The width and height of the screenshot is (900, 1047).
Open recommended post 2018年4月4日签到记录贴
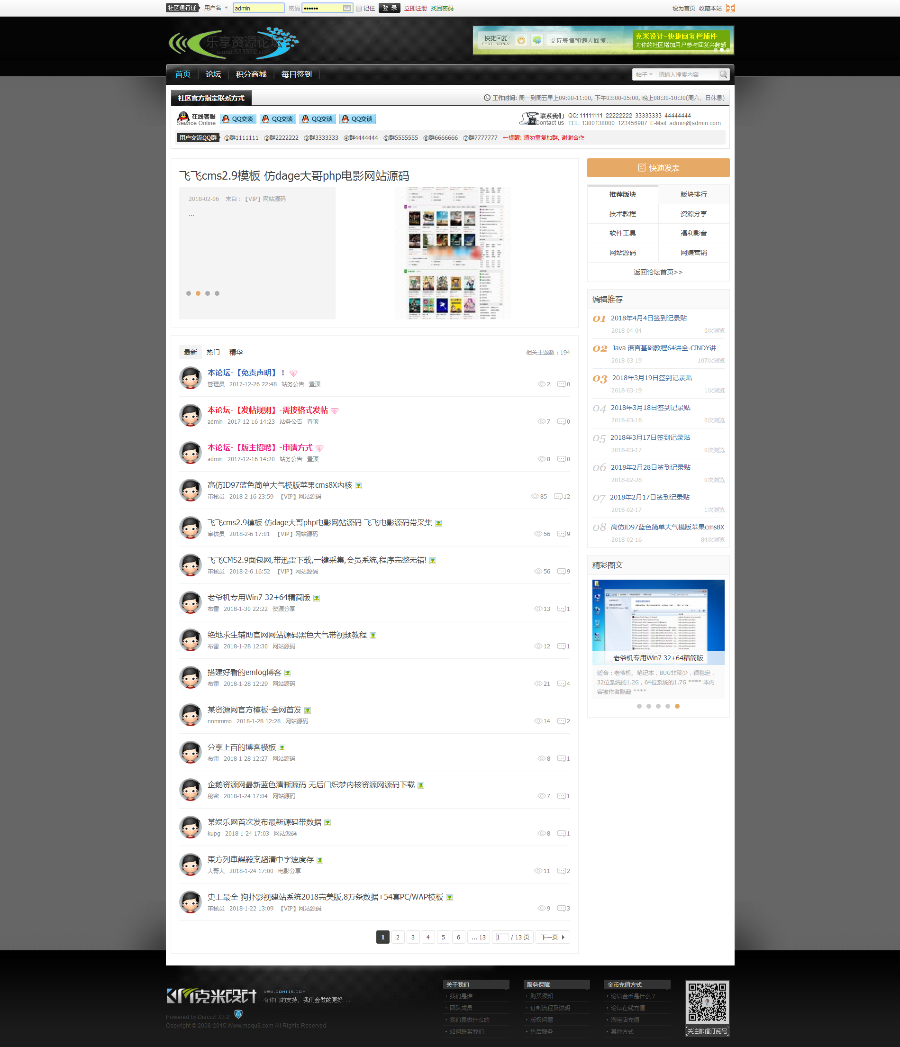[x=648, y=318]
